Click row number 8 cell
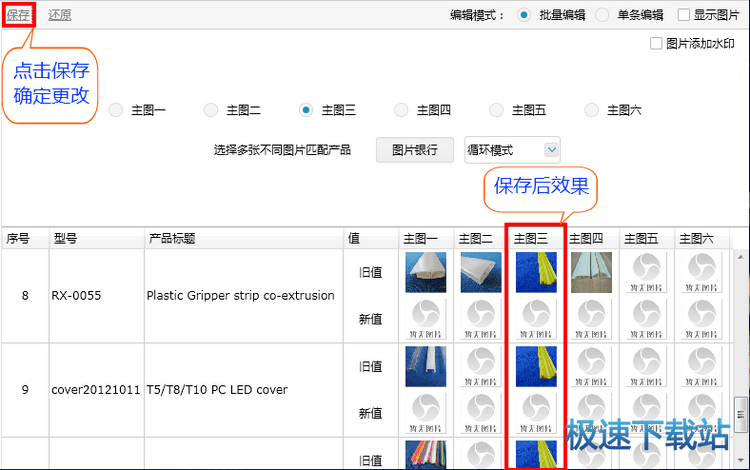 [x=25, y=295]
